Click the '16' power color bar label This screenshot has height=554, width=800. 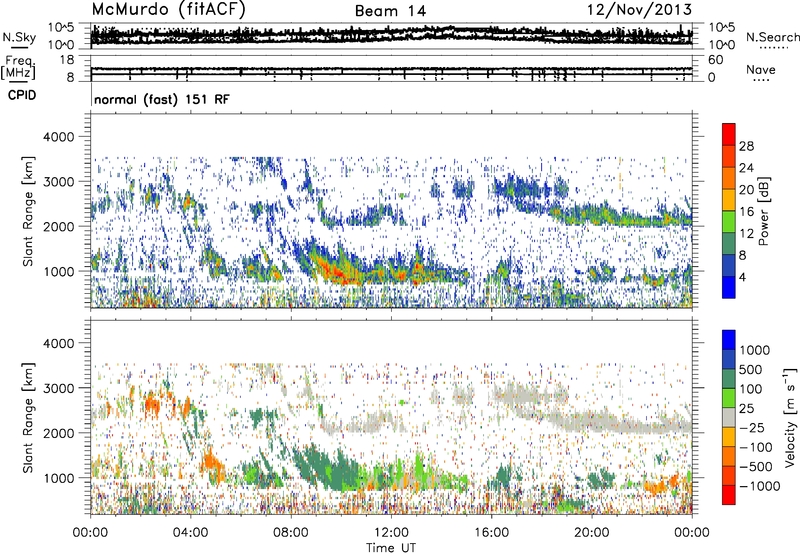pos(746,212)
